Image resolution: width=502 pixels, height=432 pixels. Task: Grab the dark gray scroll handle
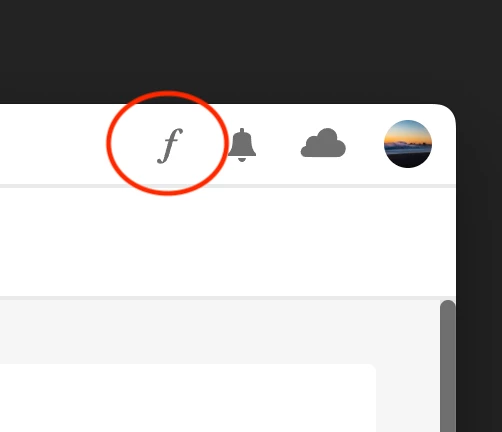(448, 366)
